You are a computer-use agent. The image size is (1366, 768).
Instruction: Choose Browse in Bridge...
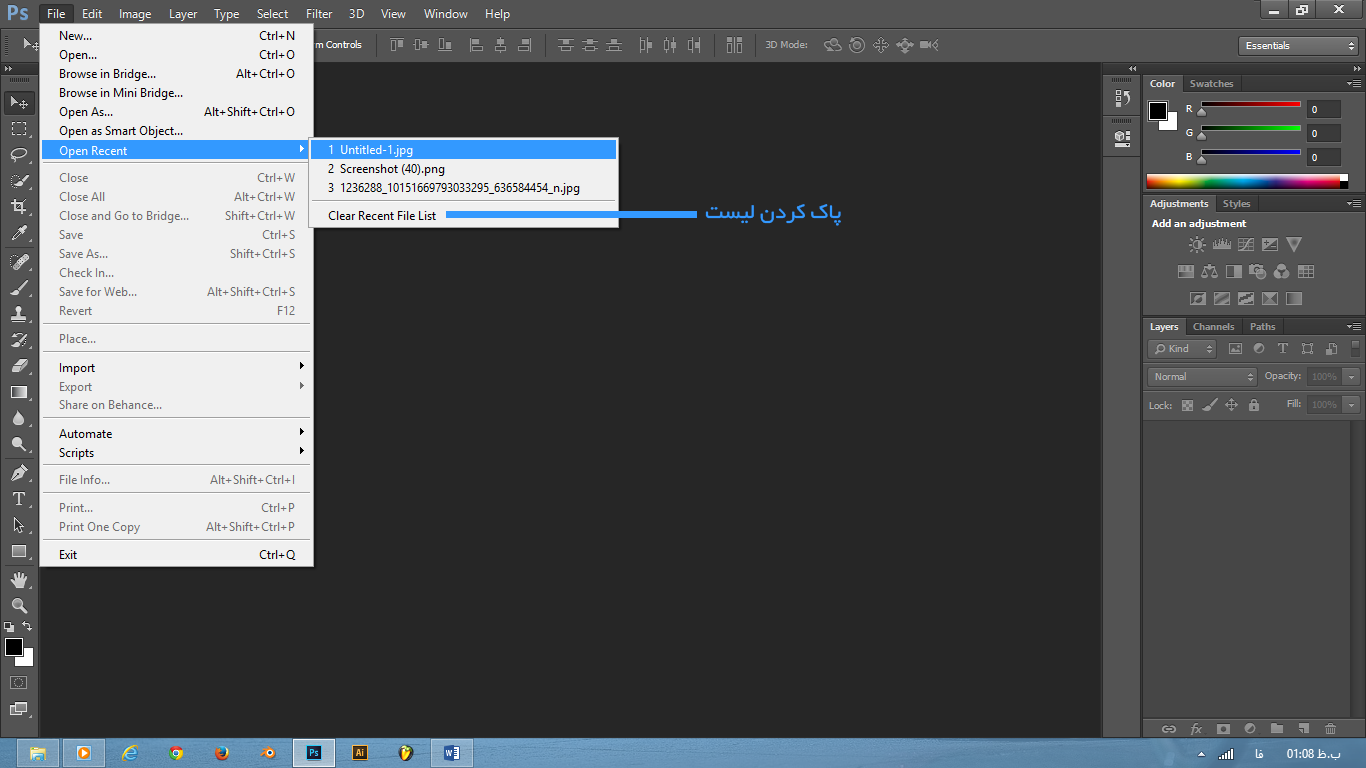(x=176, y=74)
